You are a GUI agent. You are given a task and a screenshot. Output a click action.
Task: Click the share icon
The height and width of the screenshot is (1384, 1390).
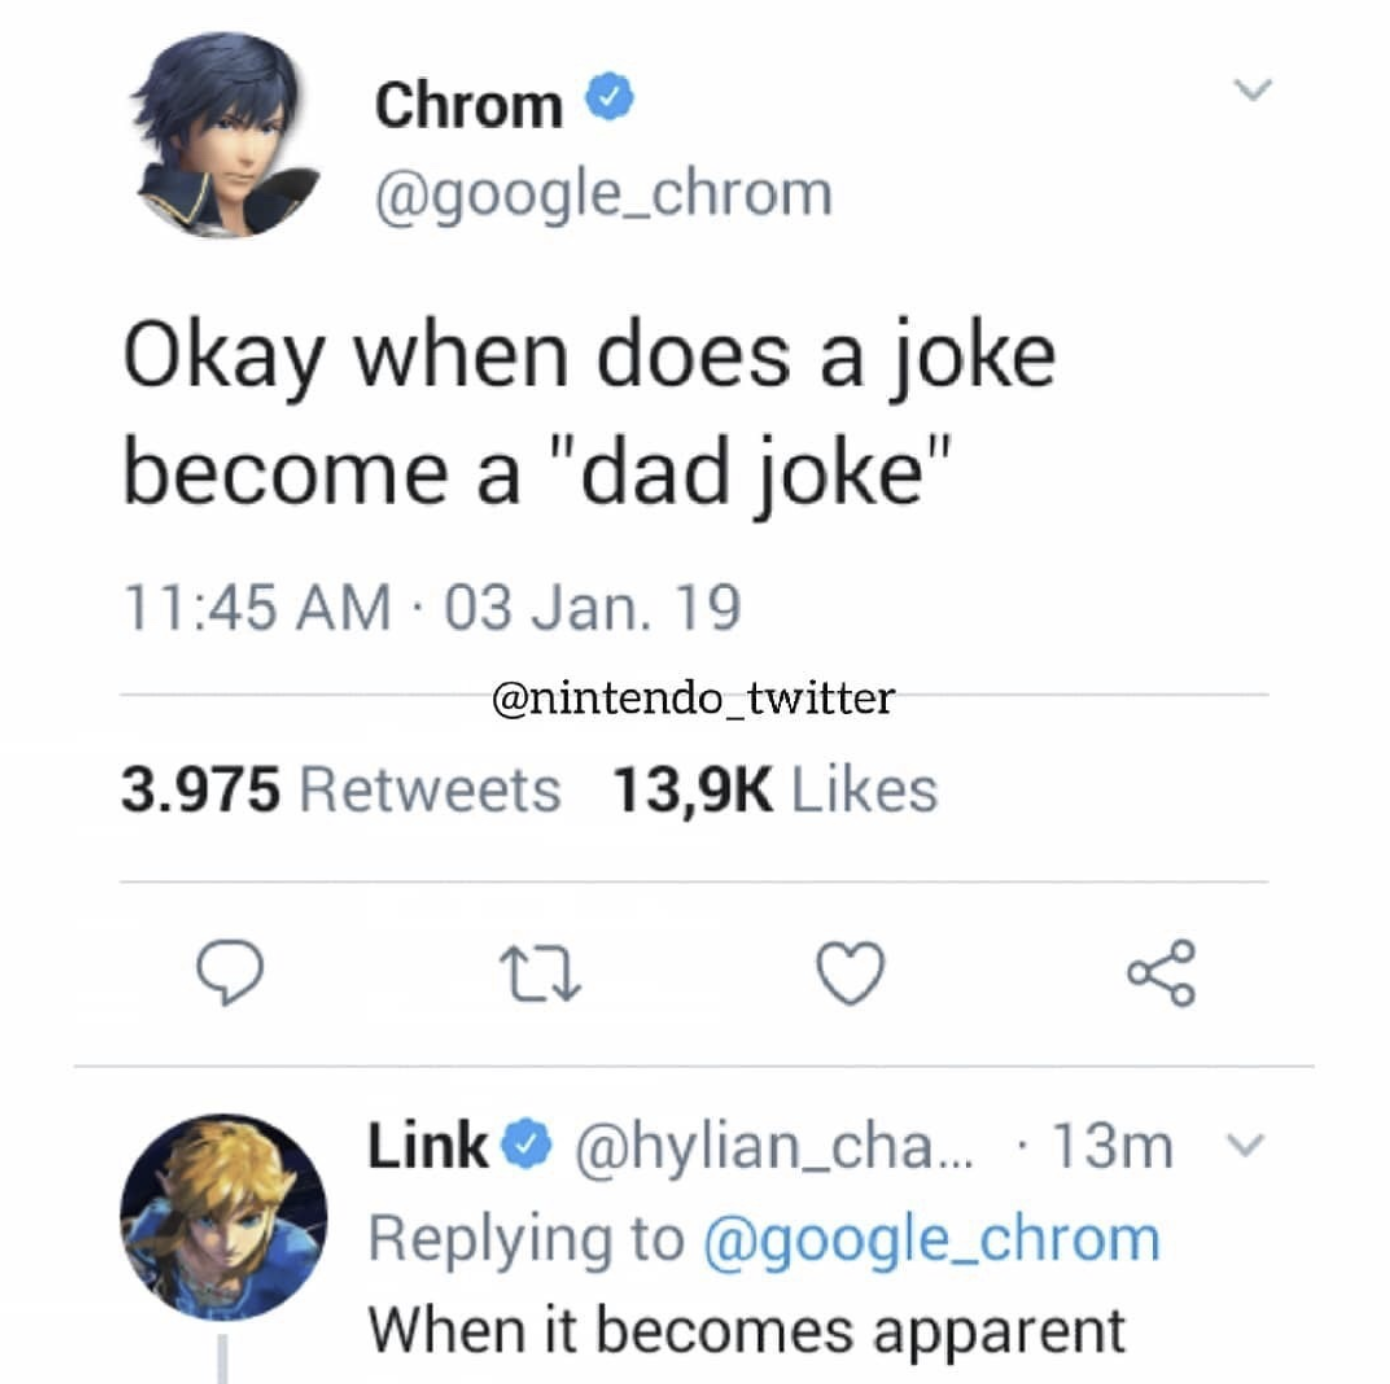click(x=1161, y=973)
